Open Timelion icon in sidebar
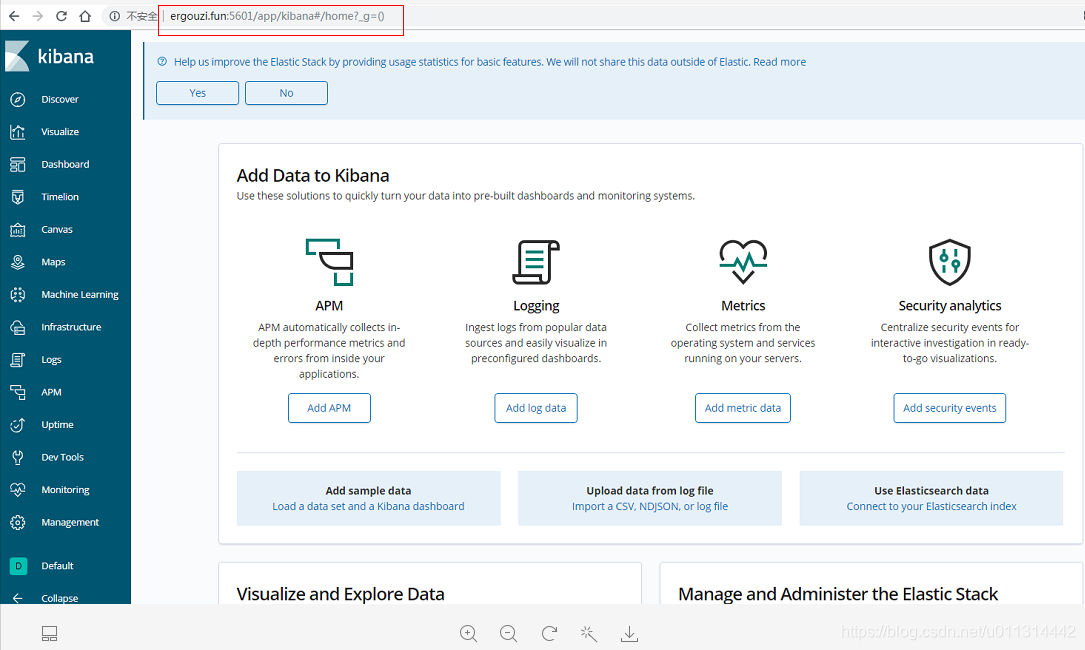Image resolution: width=1085 pixels, height=650 pixels. [x=18, y=197]
